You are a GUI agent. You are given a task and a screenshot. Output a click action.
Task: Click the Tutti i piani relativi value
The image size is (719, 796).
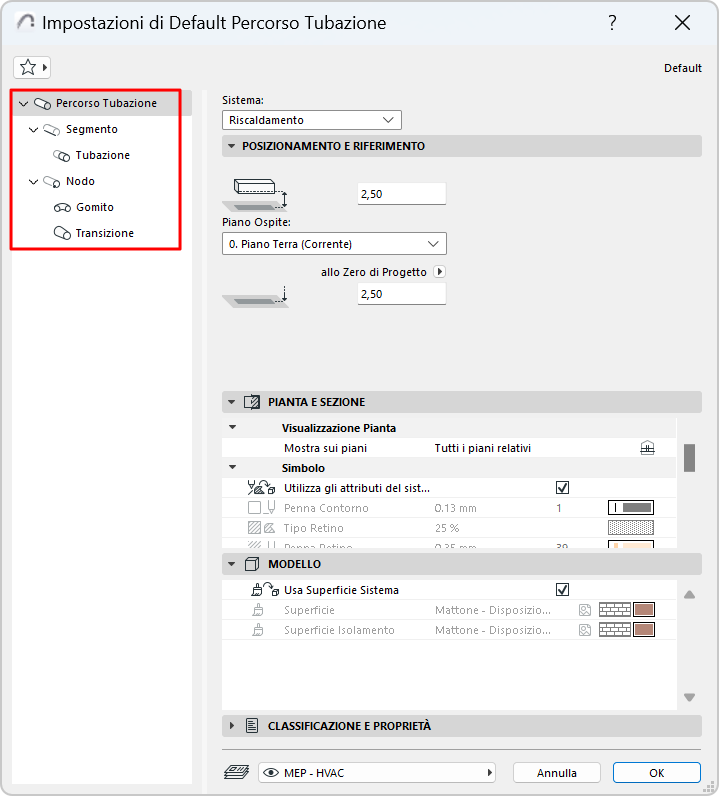482,448
